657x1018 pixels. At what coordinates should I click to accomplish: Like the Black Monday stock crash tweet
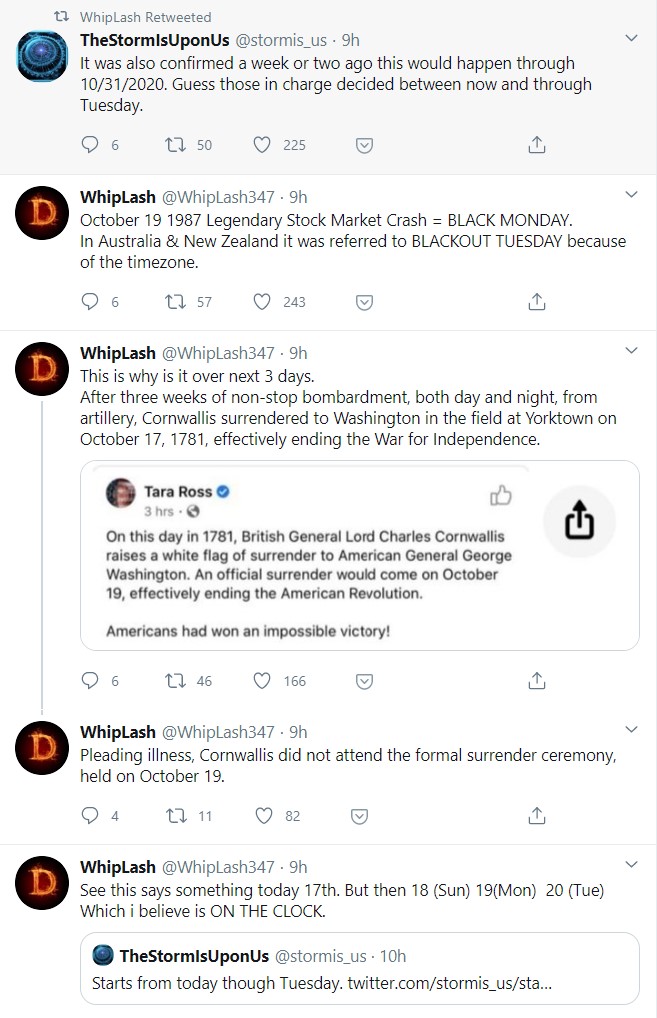(x=262, y=301)
